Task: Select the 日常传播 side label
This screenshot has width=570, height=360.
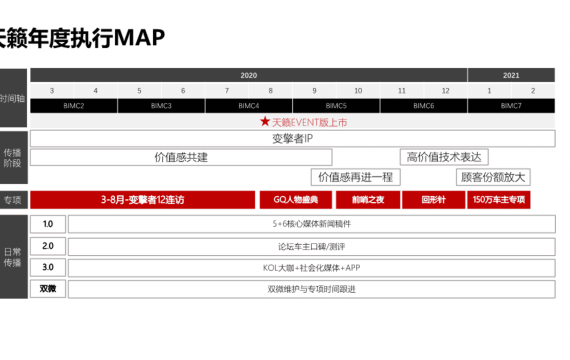Action: point(13,257)
